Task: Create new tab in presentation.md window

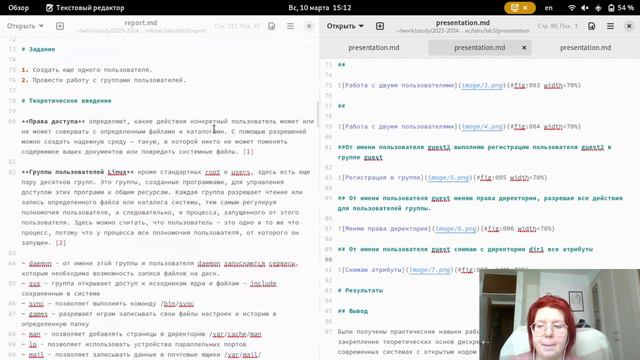Action: click(380, 26)
